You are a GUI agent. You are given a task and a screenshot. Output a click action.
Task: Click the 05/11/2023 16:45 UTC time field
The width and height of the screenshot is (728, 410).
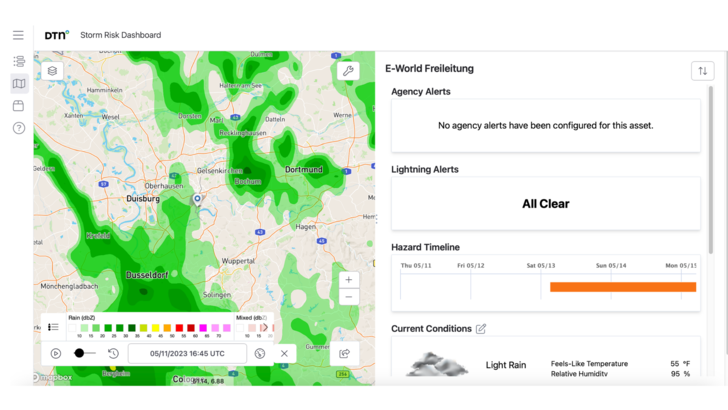pyautogui.click(x=187, y=353)
